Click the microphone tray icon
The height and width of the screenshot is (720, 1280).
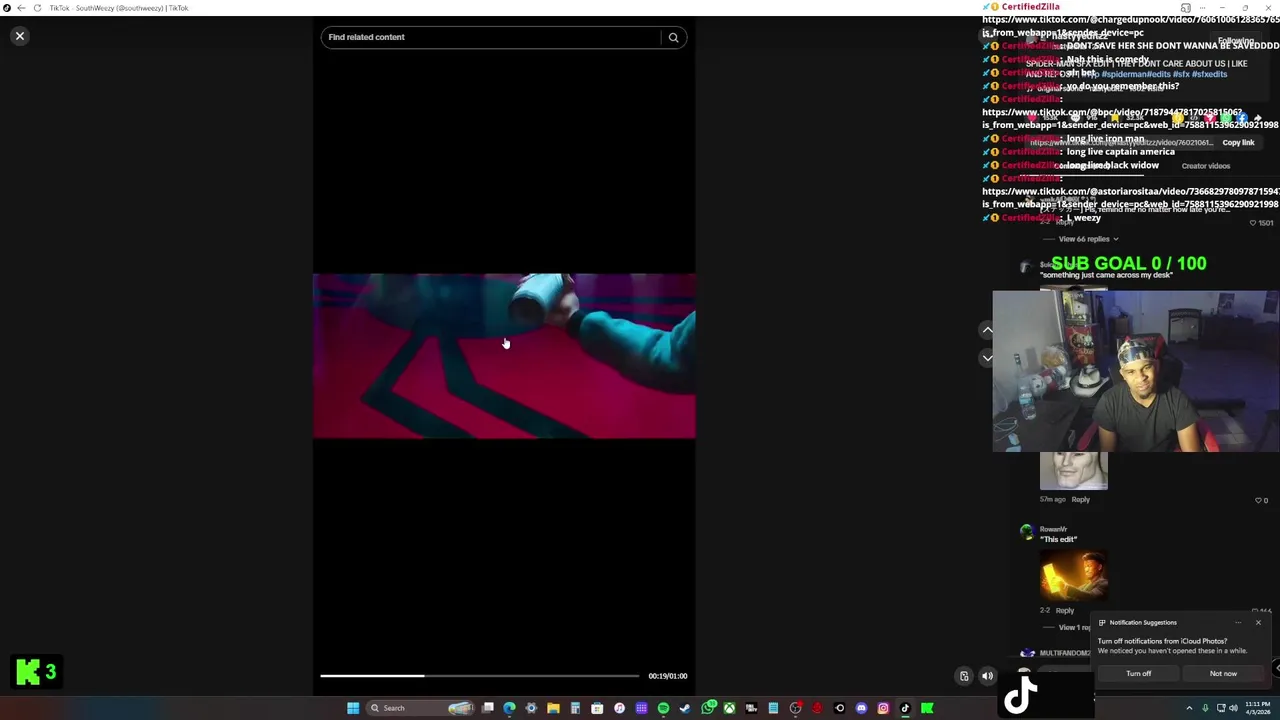pos(1205,708)
